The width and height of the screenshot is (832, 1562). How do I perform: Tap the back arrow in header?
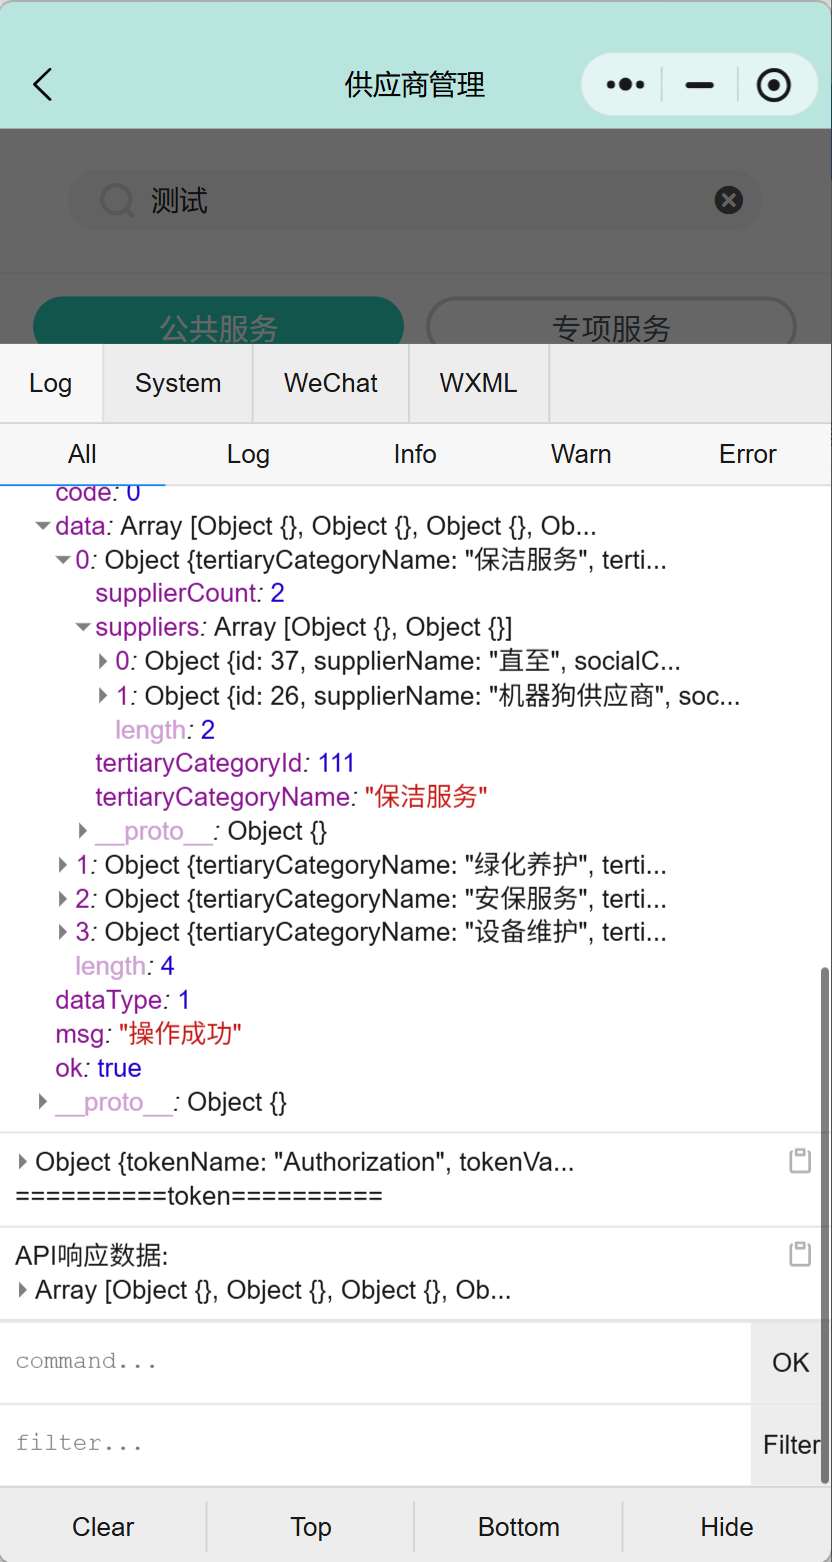coord(42,85)
